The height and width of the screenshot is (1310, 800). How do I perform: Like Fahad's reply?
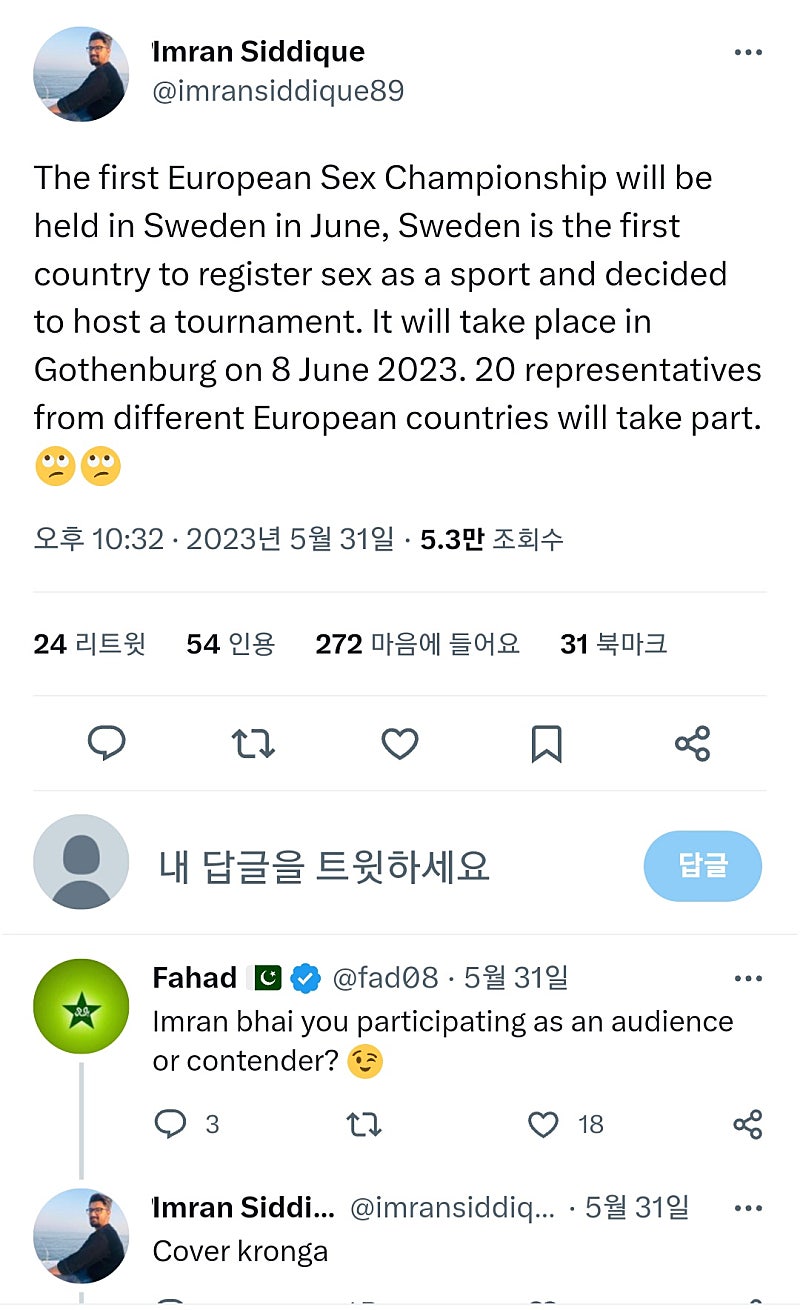(543, 1124)
